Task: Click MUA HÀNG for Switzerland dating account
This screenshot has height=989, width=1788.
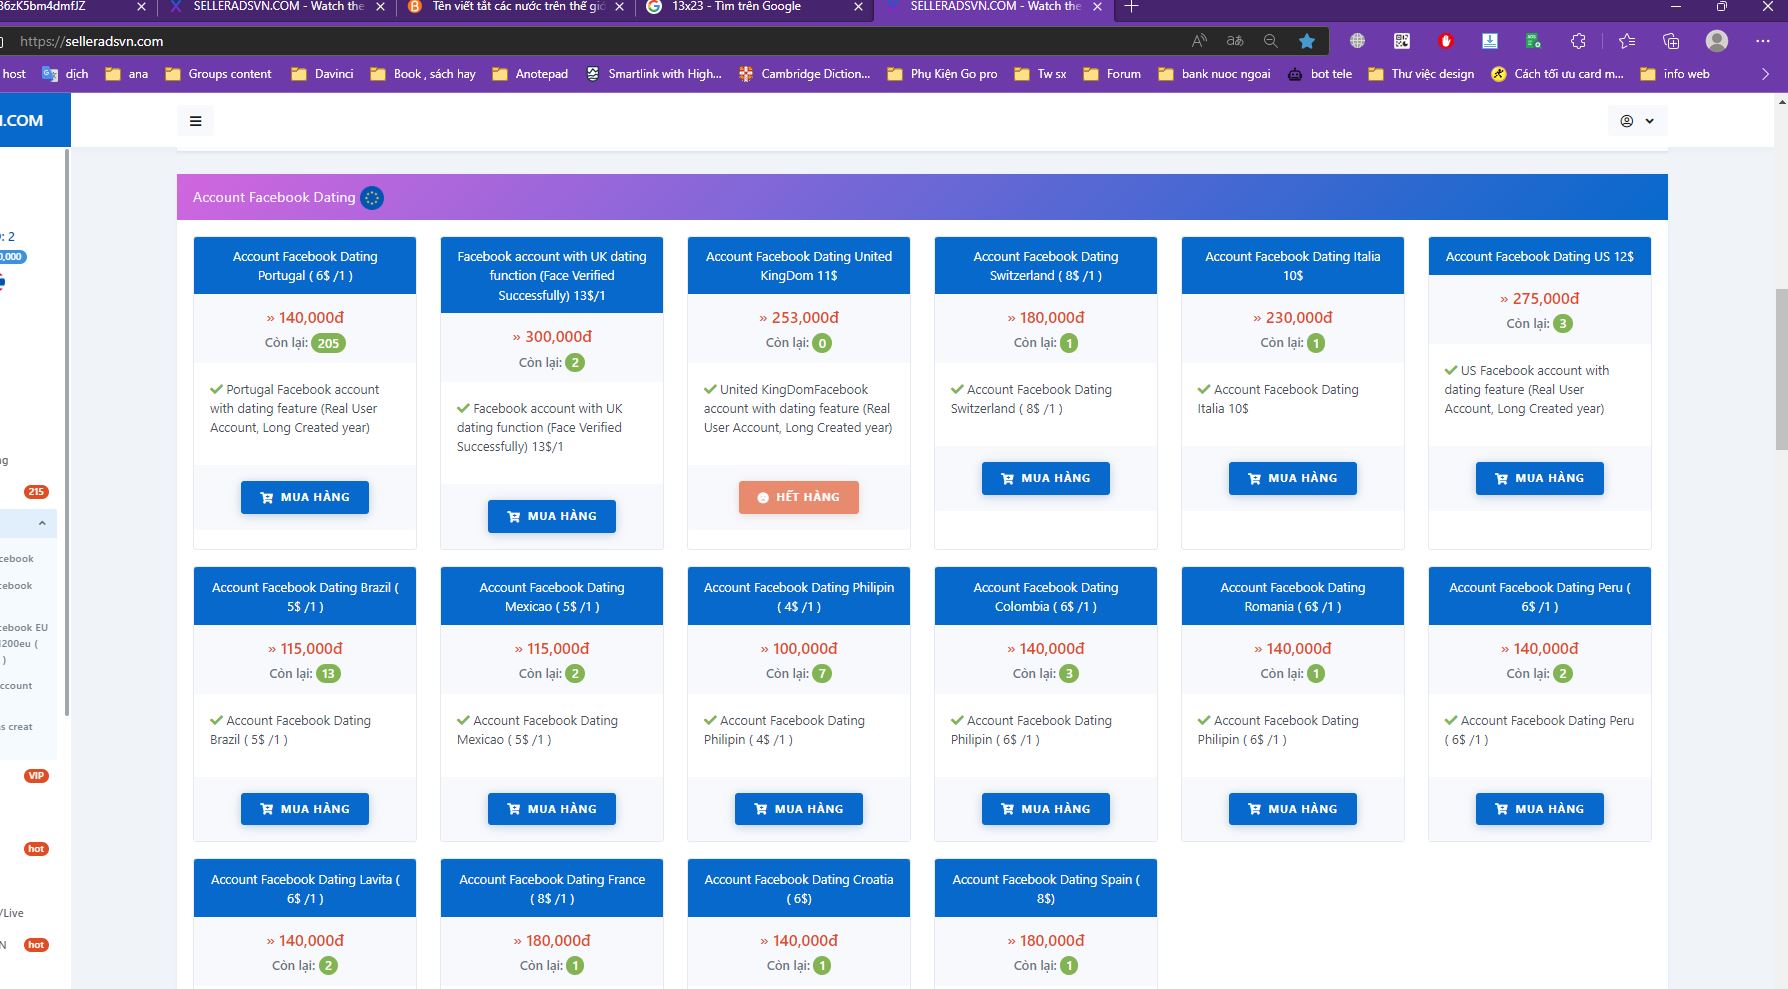Action: click(1046, 478)
